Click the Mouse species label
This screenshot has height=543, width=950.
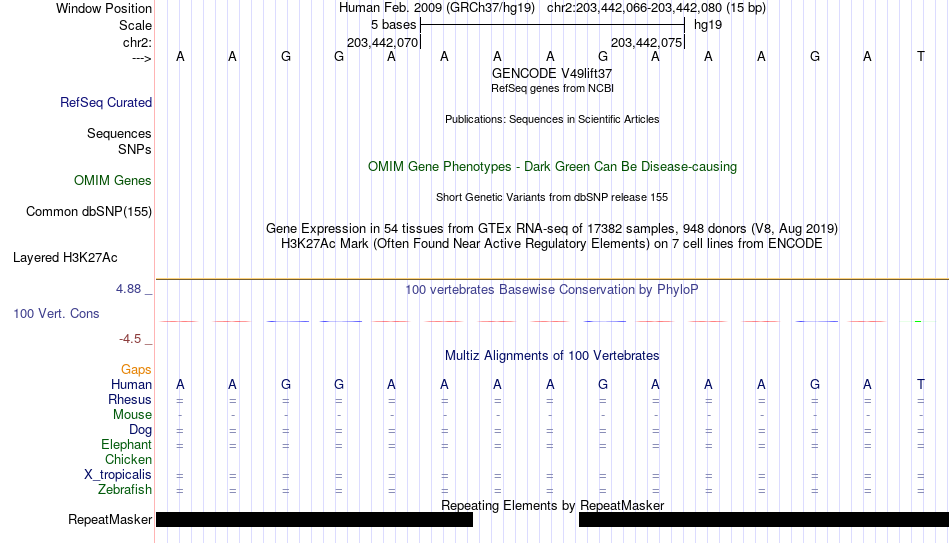pos(132,415)
